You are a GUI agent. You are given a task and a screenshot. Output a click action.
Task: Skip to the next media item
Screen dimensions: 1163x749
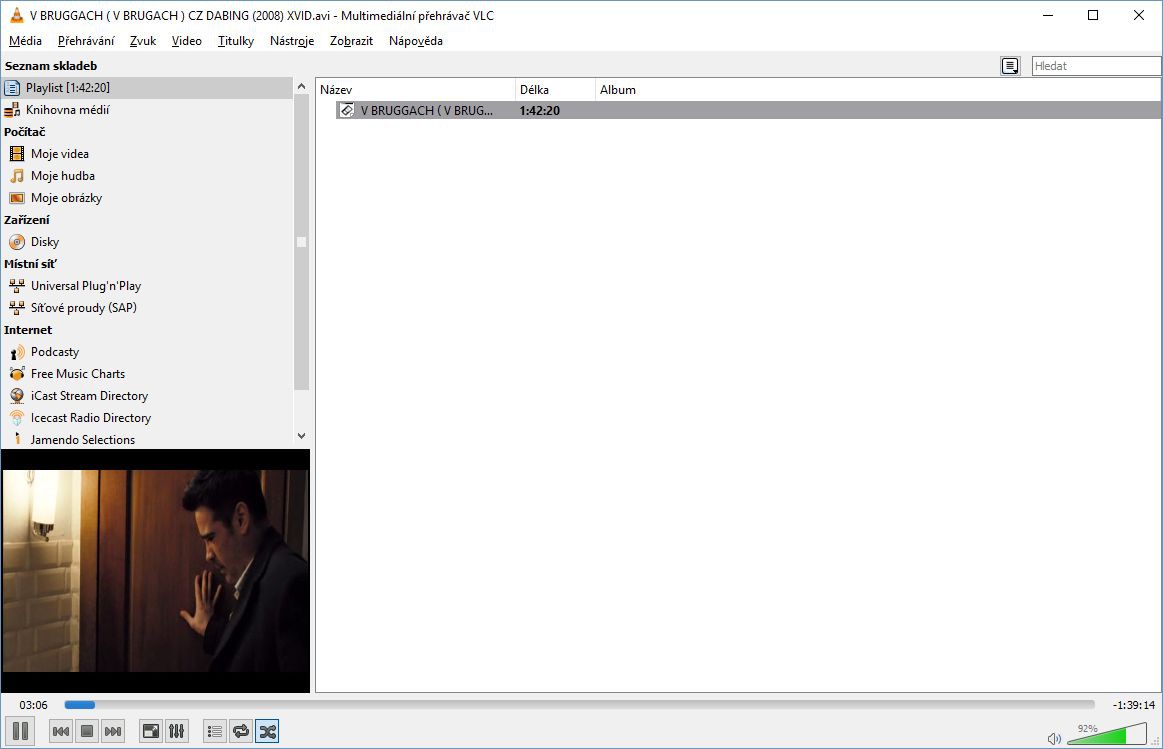tap(113, 731)
